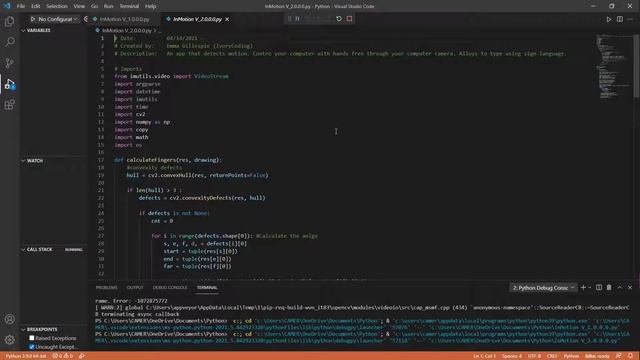Open the Selection menu
This screenshot has height=360, width=640.
point(57,6)
